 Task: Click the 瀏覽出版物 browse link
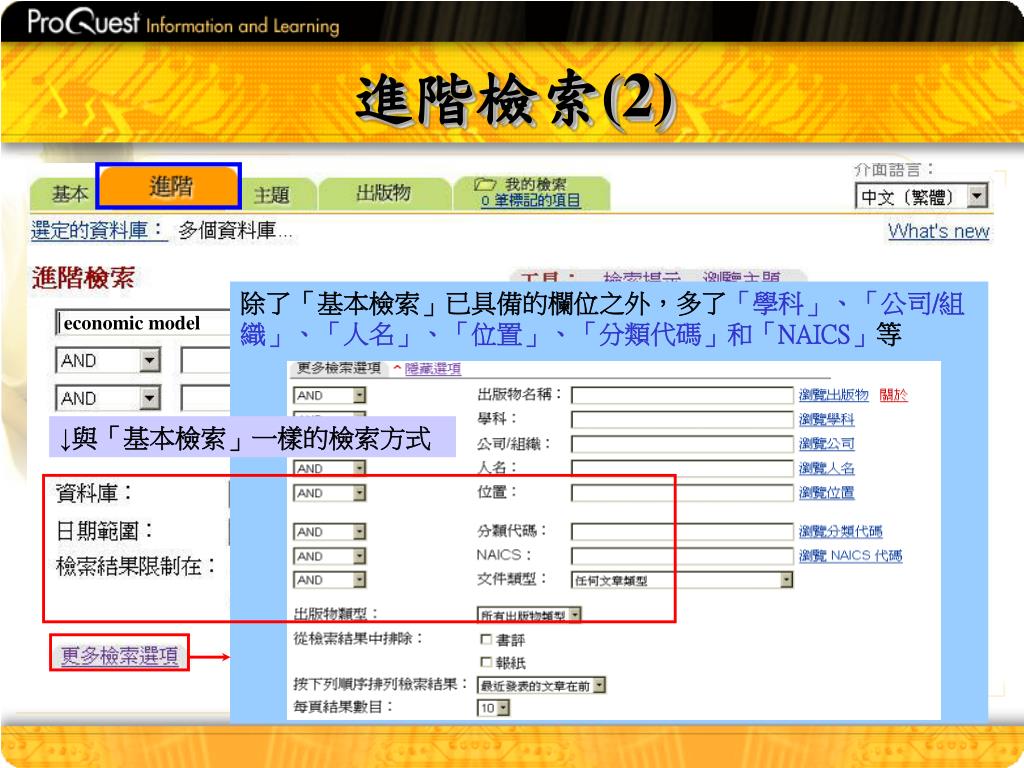click(833, 395)
